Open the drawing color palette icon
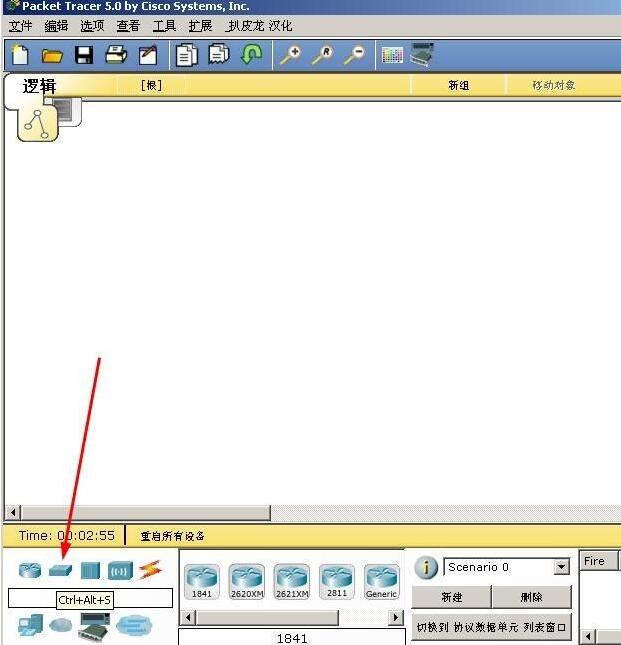The image size is (621, 645). pyautogui.click(x=392, y=55)
